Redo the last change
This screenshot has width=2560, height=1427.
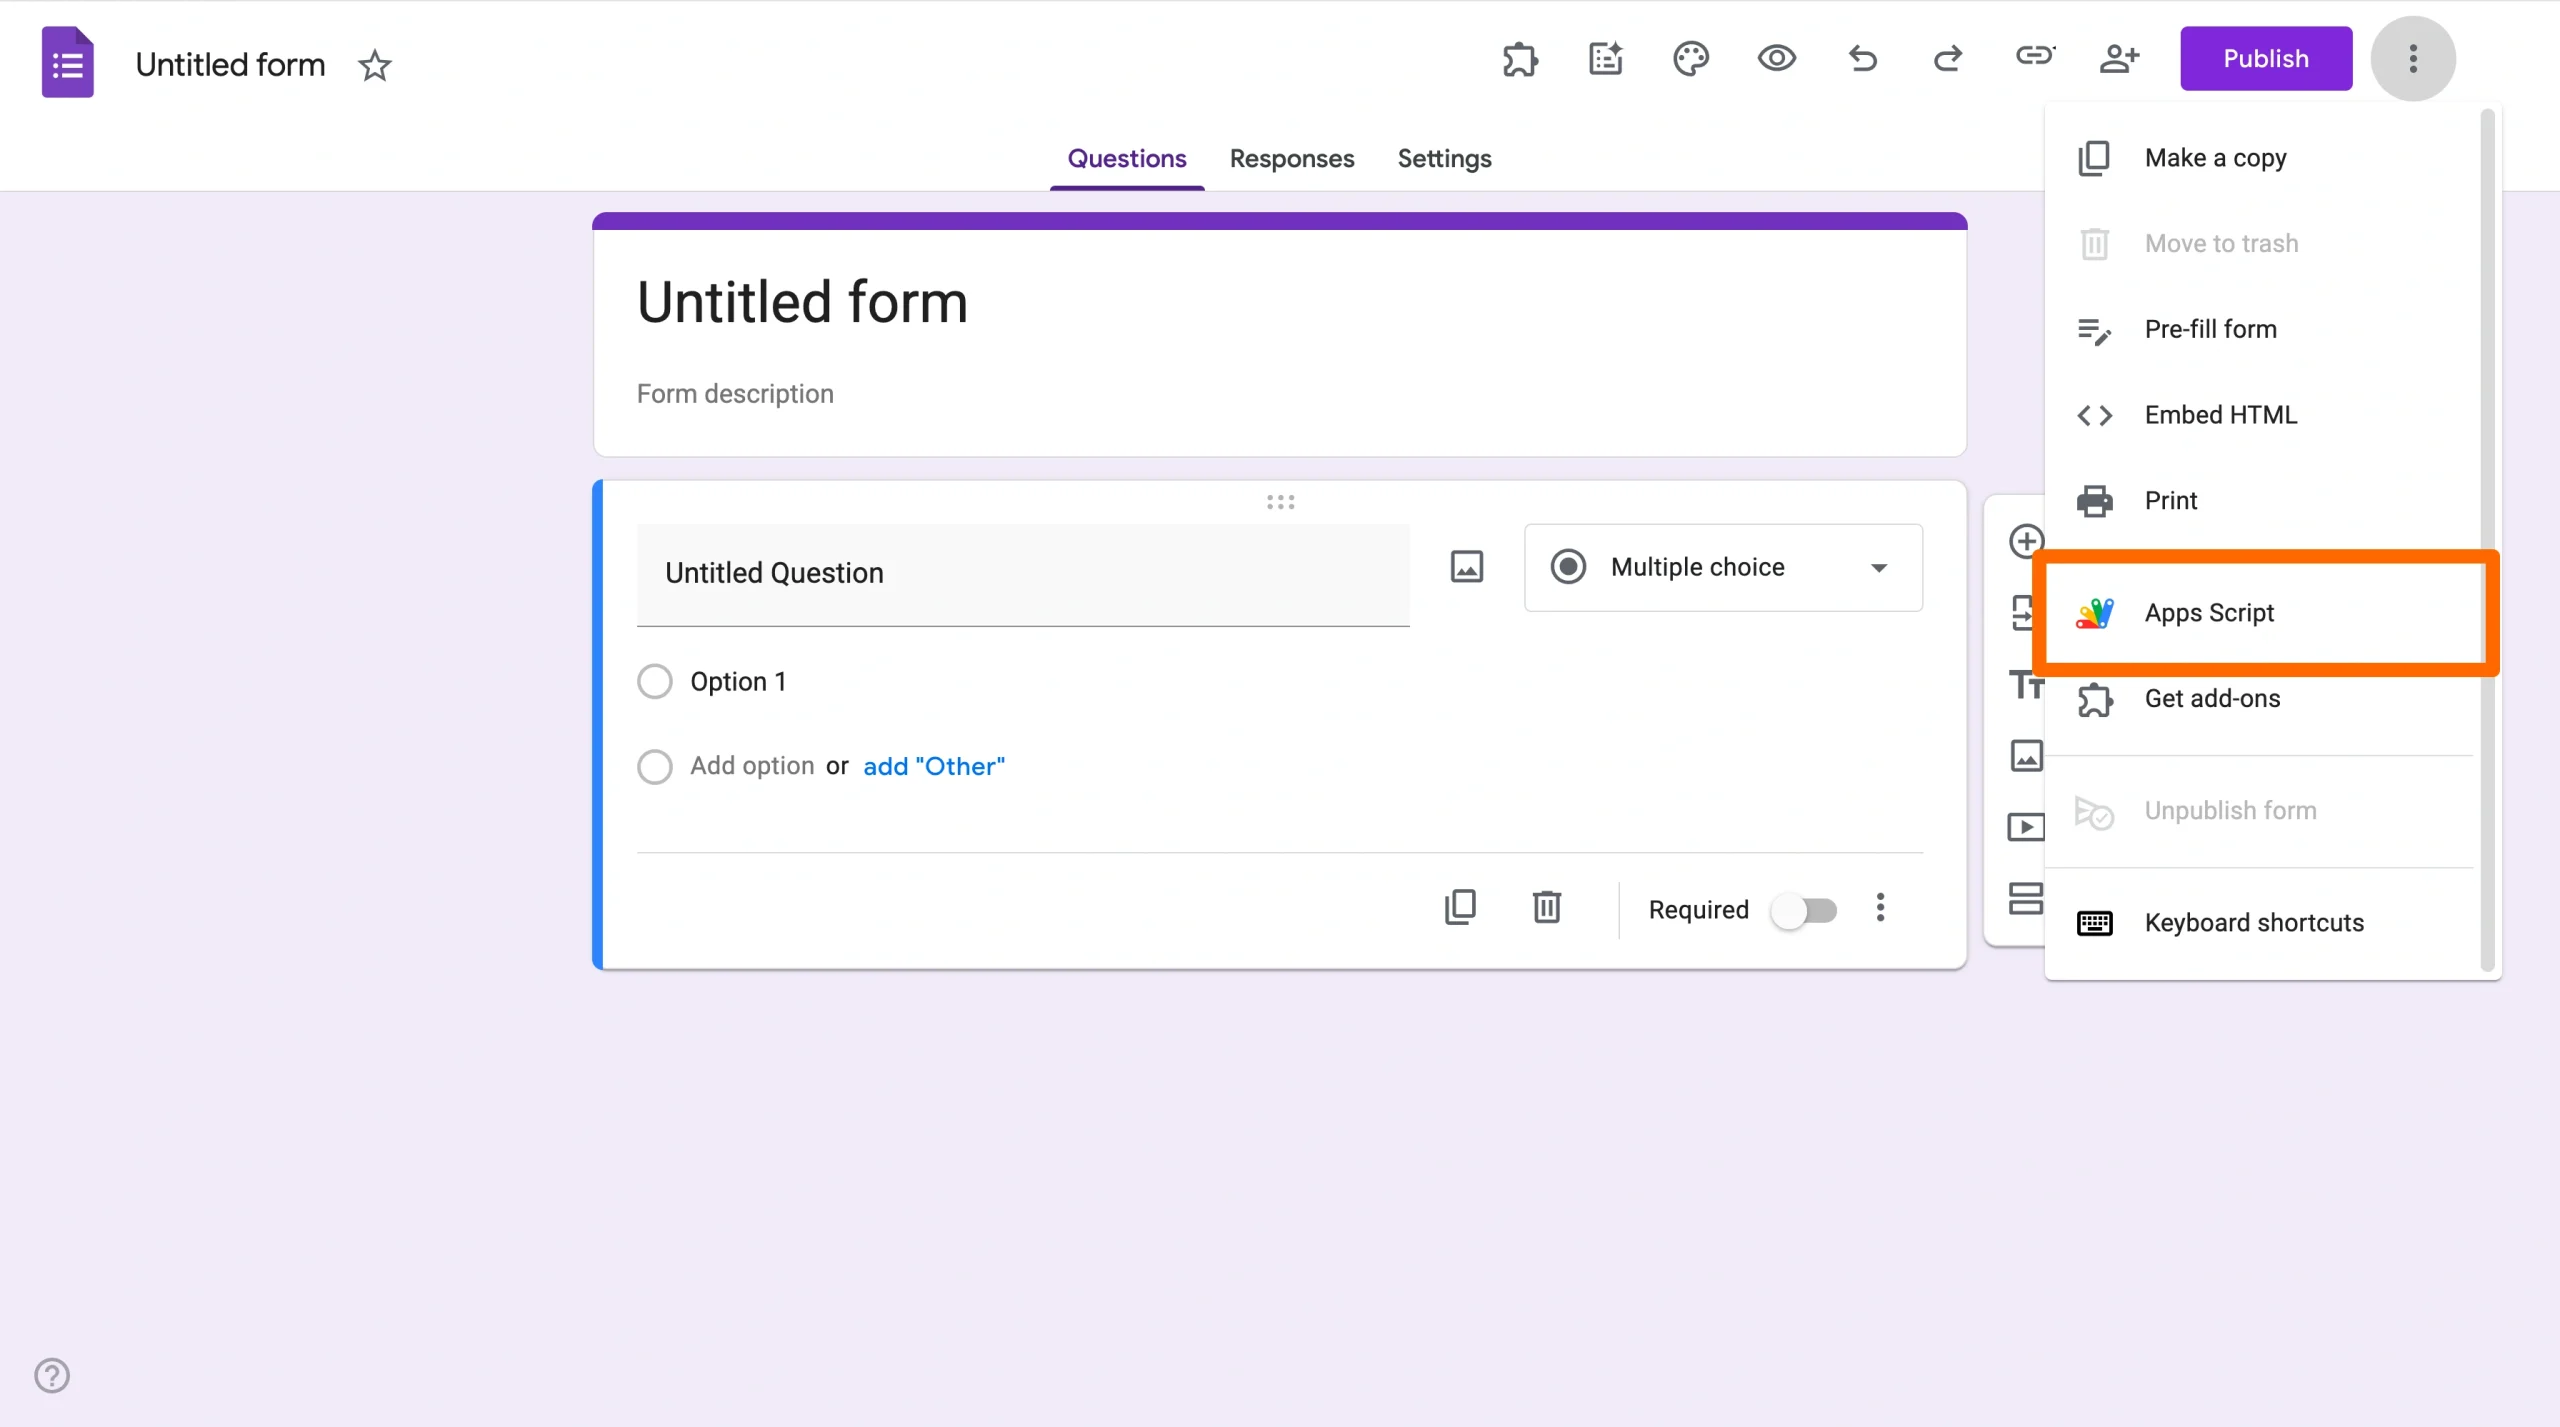coord(1948,60)
